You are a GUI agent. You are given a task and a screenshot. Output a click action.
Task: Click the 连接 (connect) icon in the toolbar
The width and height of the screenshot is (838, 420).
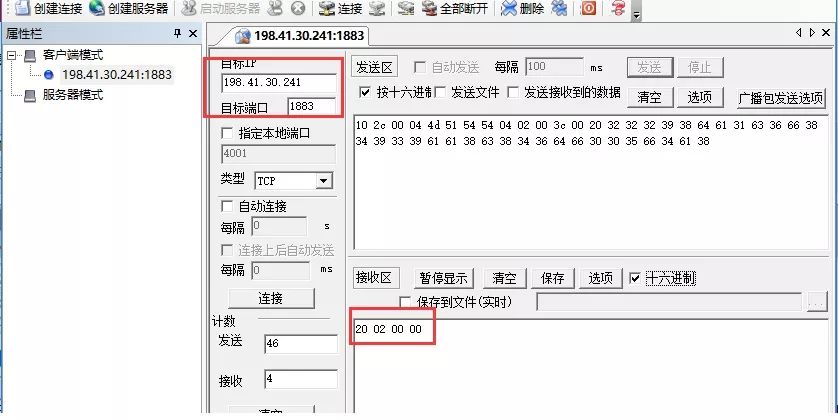[327, 8]
